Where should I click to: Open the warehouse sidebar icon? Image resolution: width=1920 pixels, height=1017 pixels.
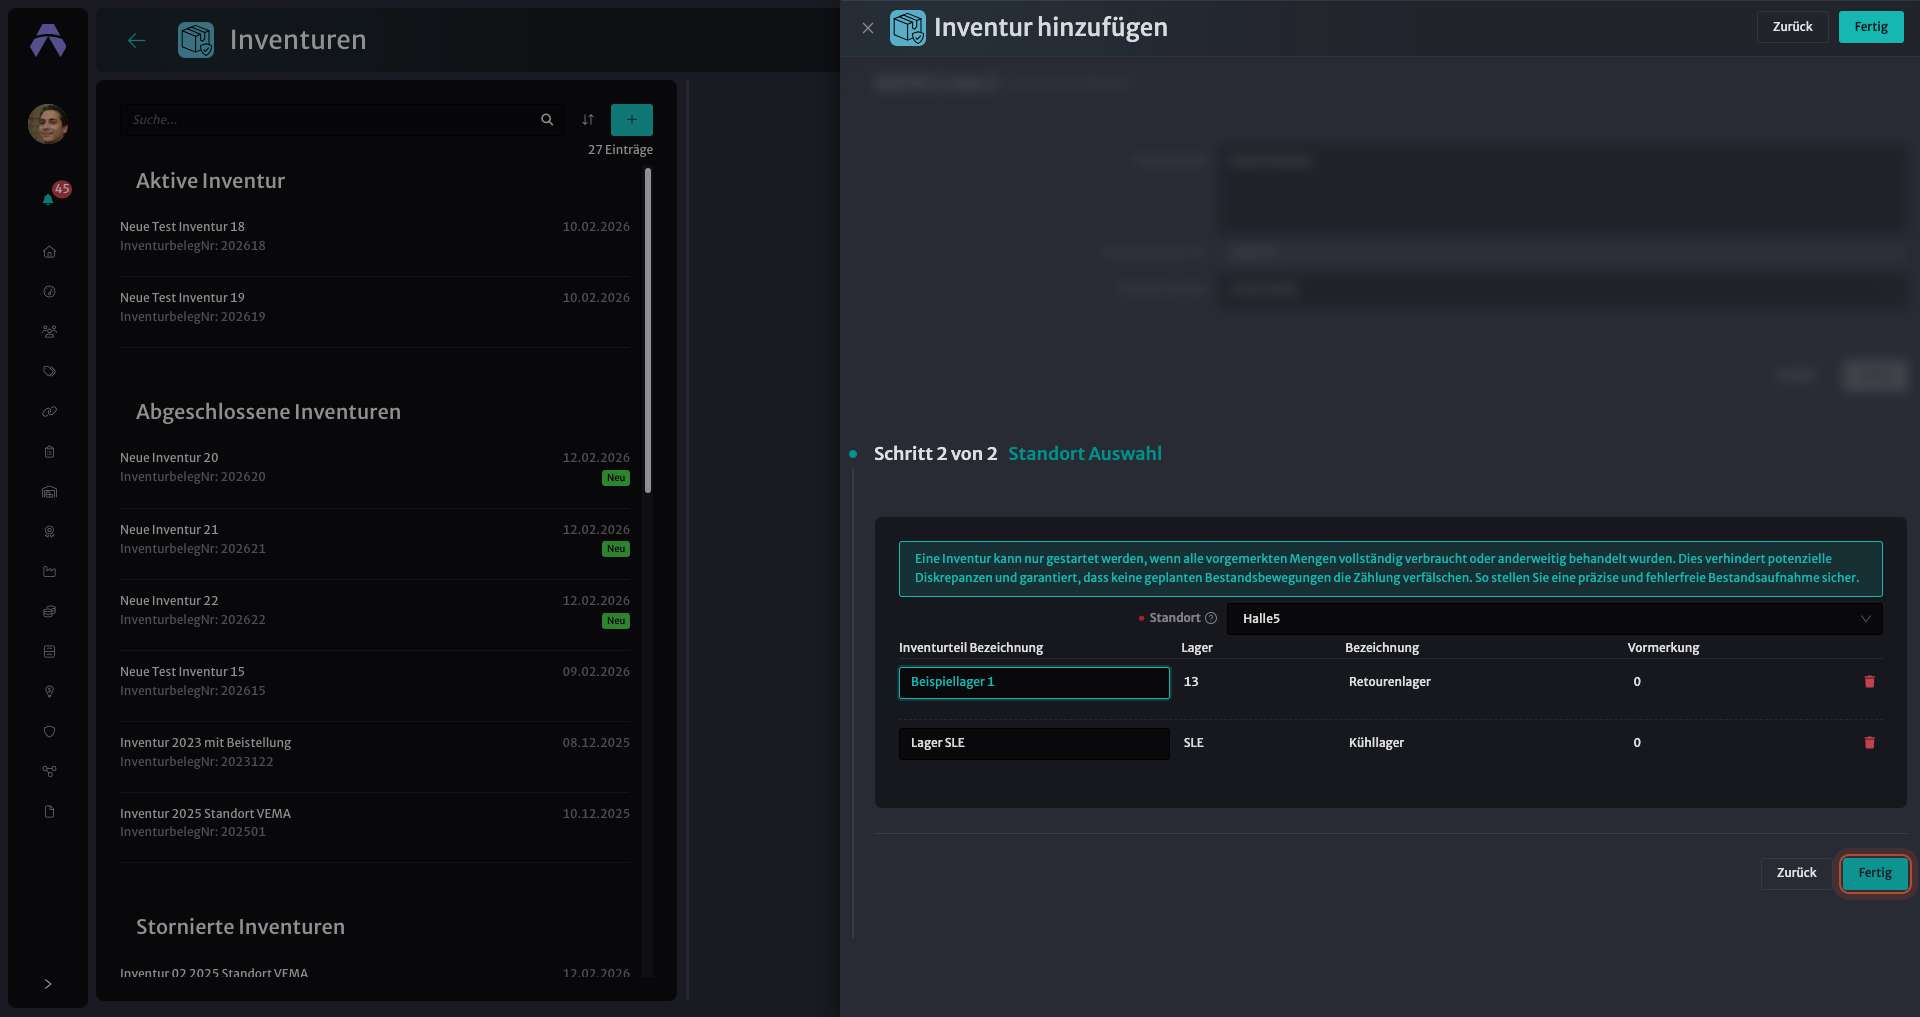[x=49, y=492]
